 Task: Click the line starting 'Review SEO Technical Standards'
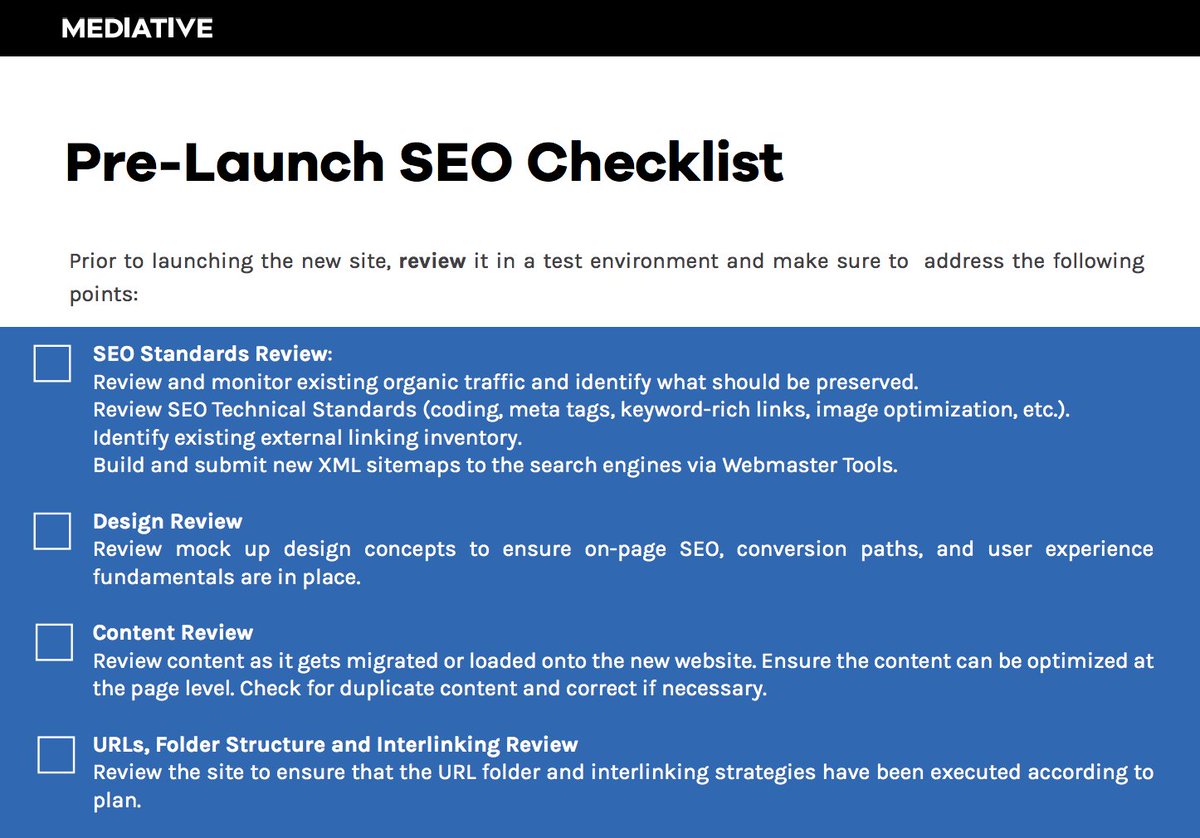(x=582, y=410)
